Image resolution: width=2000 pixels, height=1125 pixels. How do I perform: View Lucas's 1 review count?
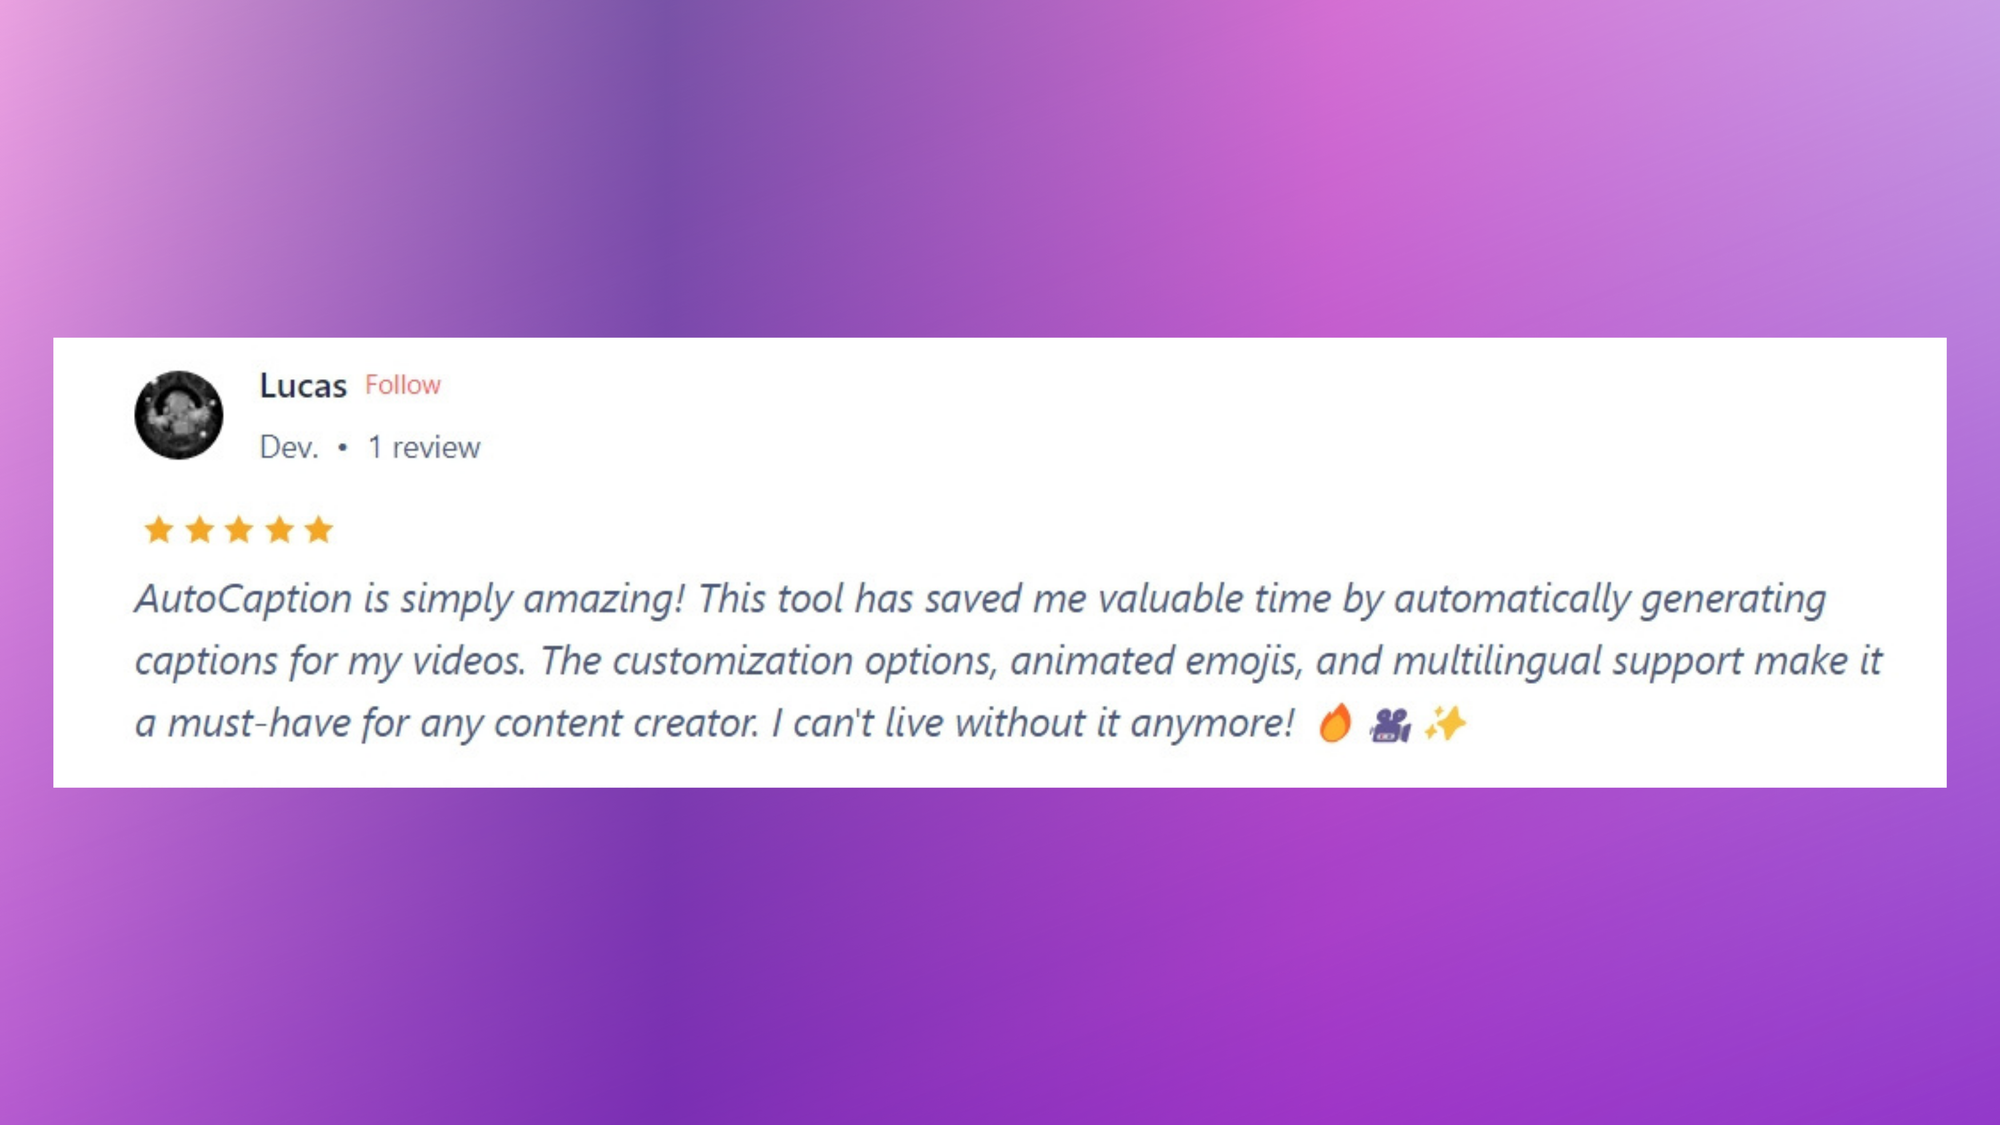pos(424,447)
